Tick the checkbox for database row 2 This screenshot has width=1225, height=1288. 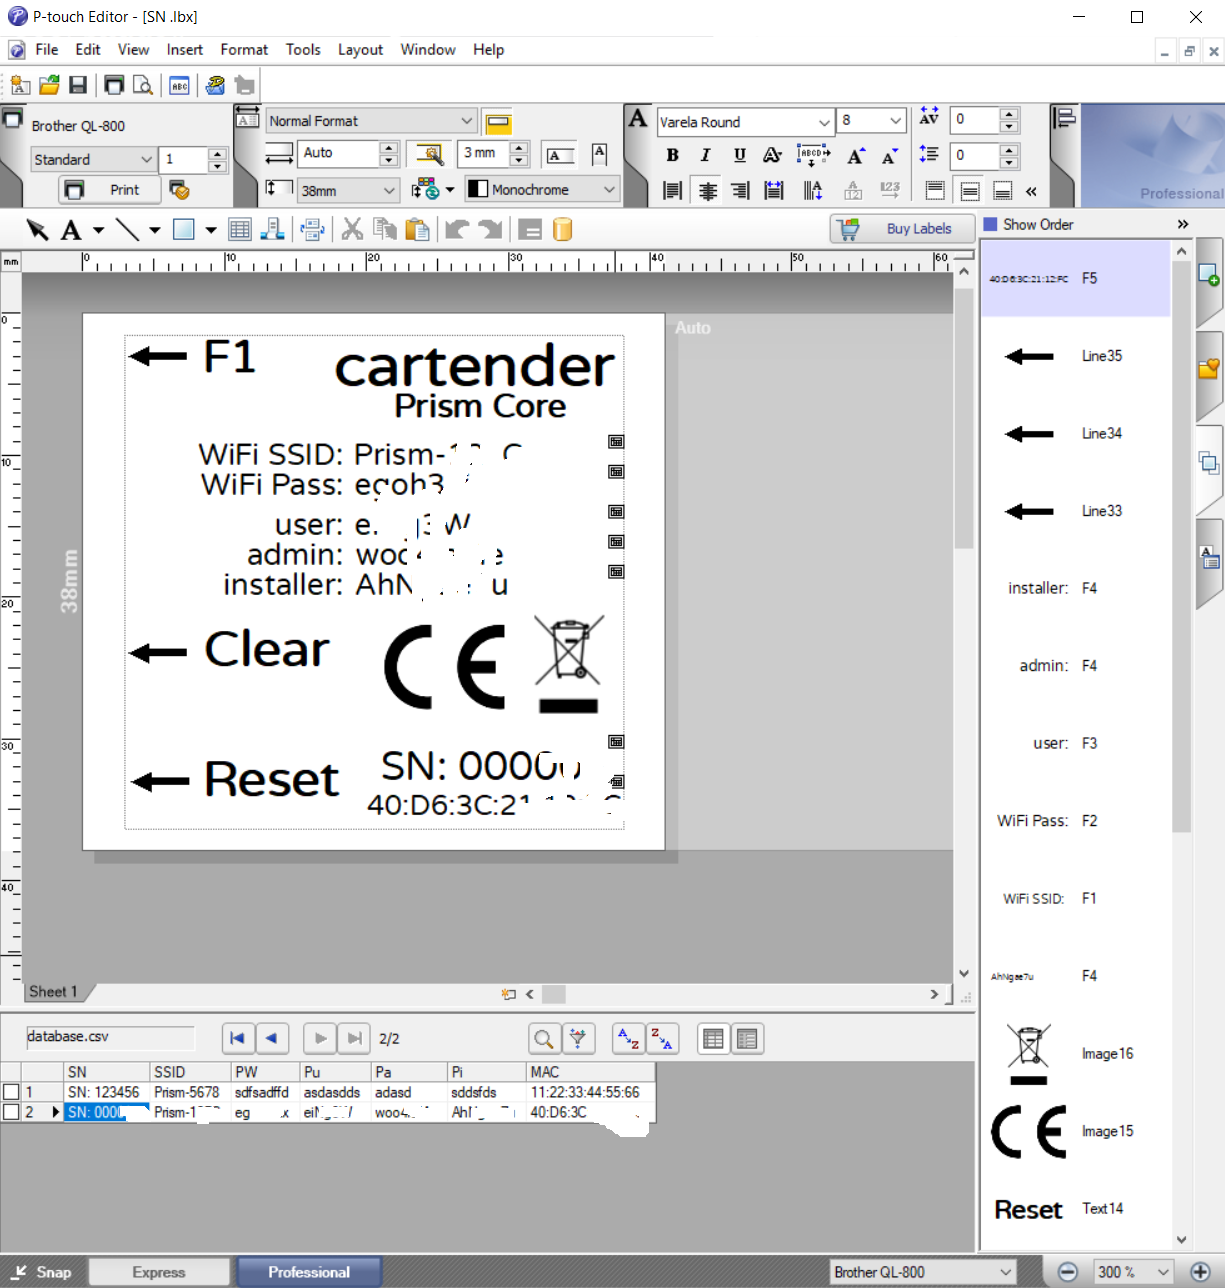tap(11, 1112)
